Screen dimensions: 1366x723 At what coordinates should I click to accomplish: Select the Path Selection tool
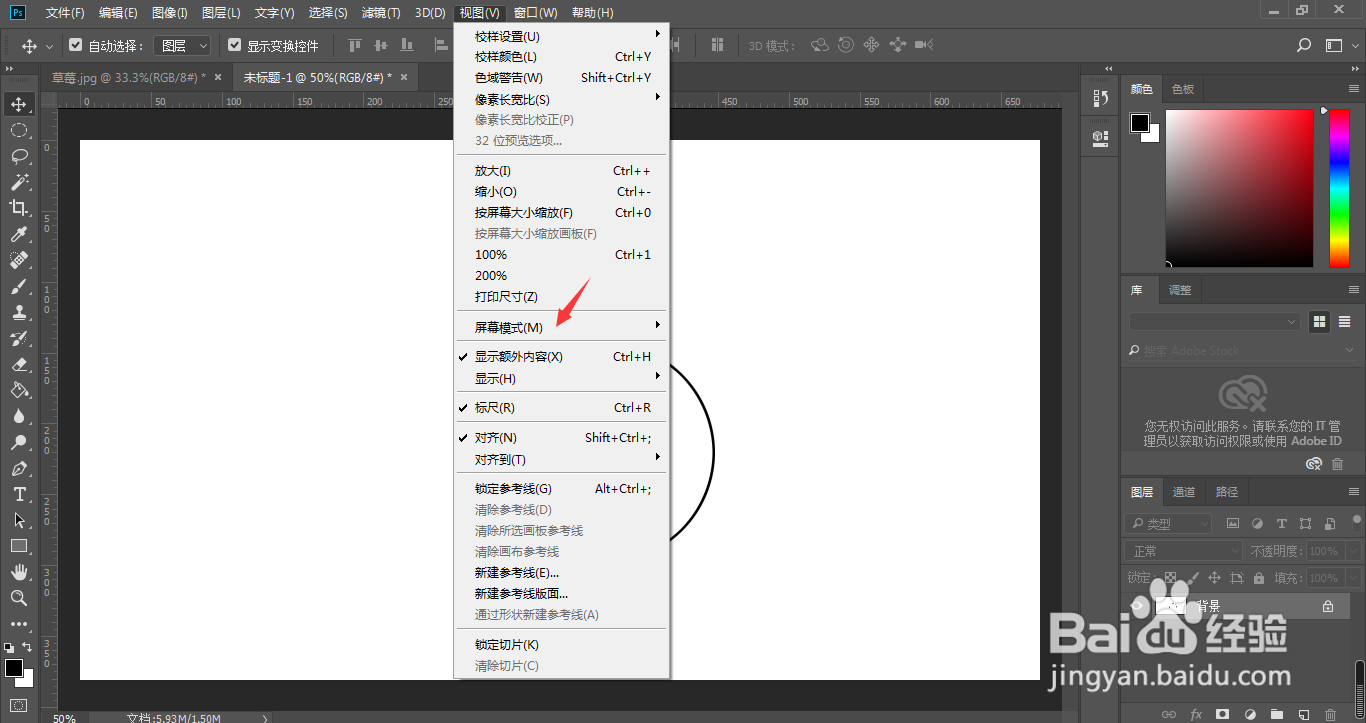(x=19, y=520)
